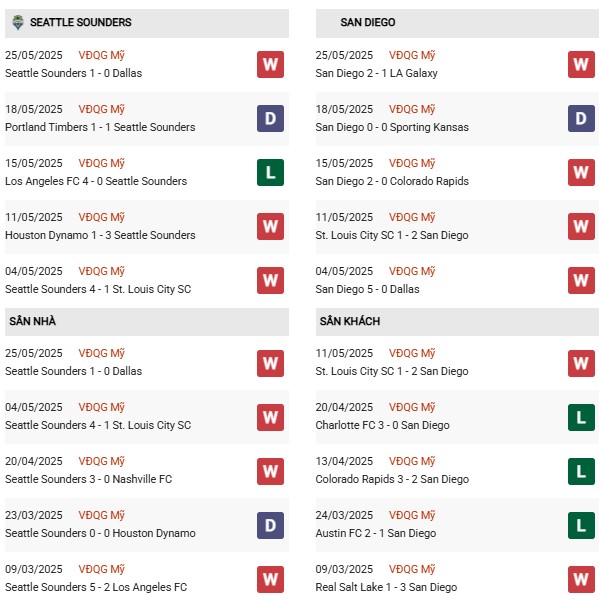
Task: Open VĐQG Mỹ link for 13/04/2025 Colorado Rapids match
Action: coord(412,461)
